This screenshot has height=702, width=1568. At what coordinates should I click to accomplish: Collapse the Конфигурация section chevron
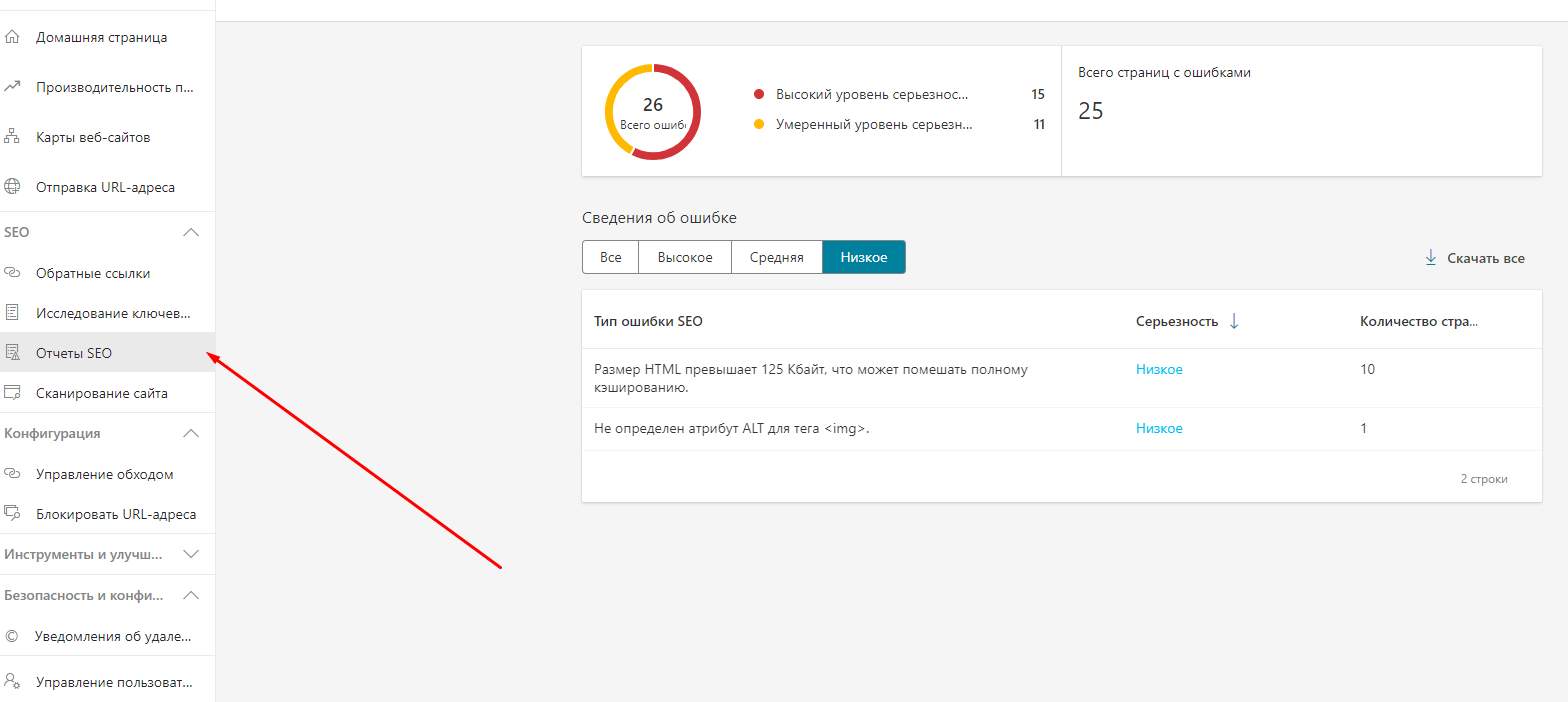[x=191, y=434]
